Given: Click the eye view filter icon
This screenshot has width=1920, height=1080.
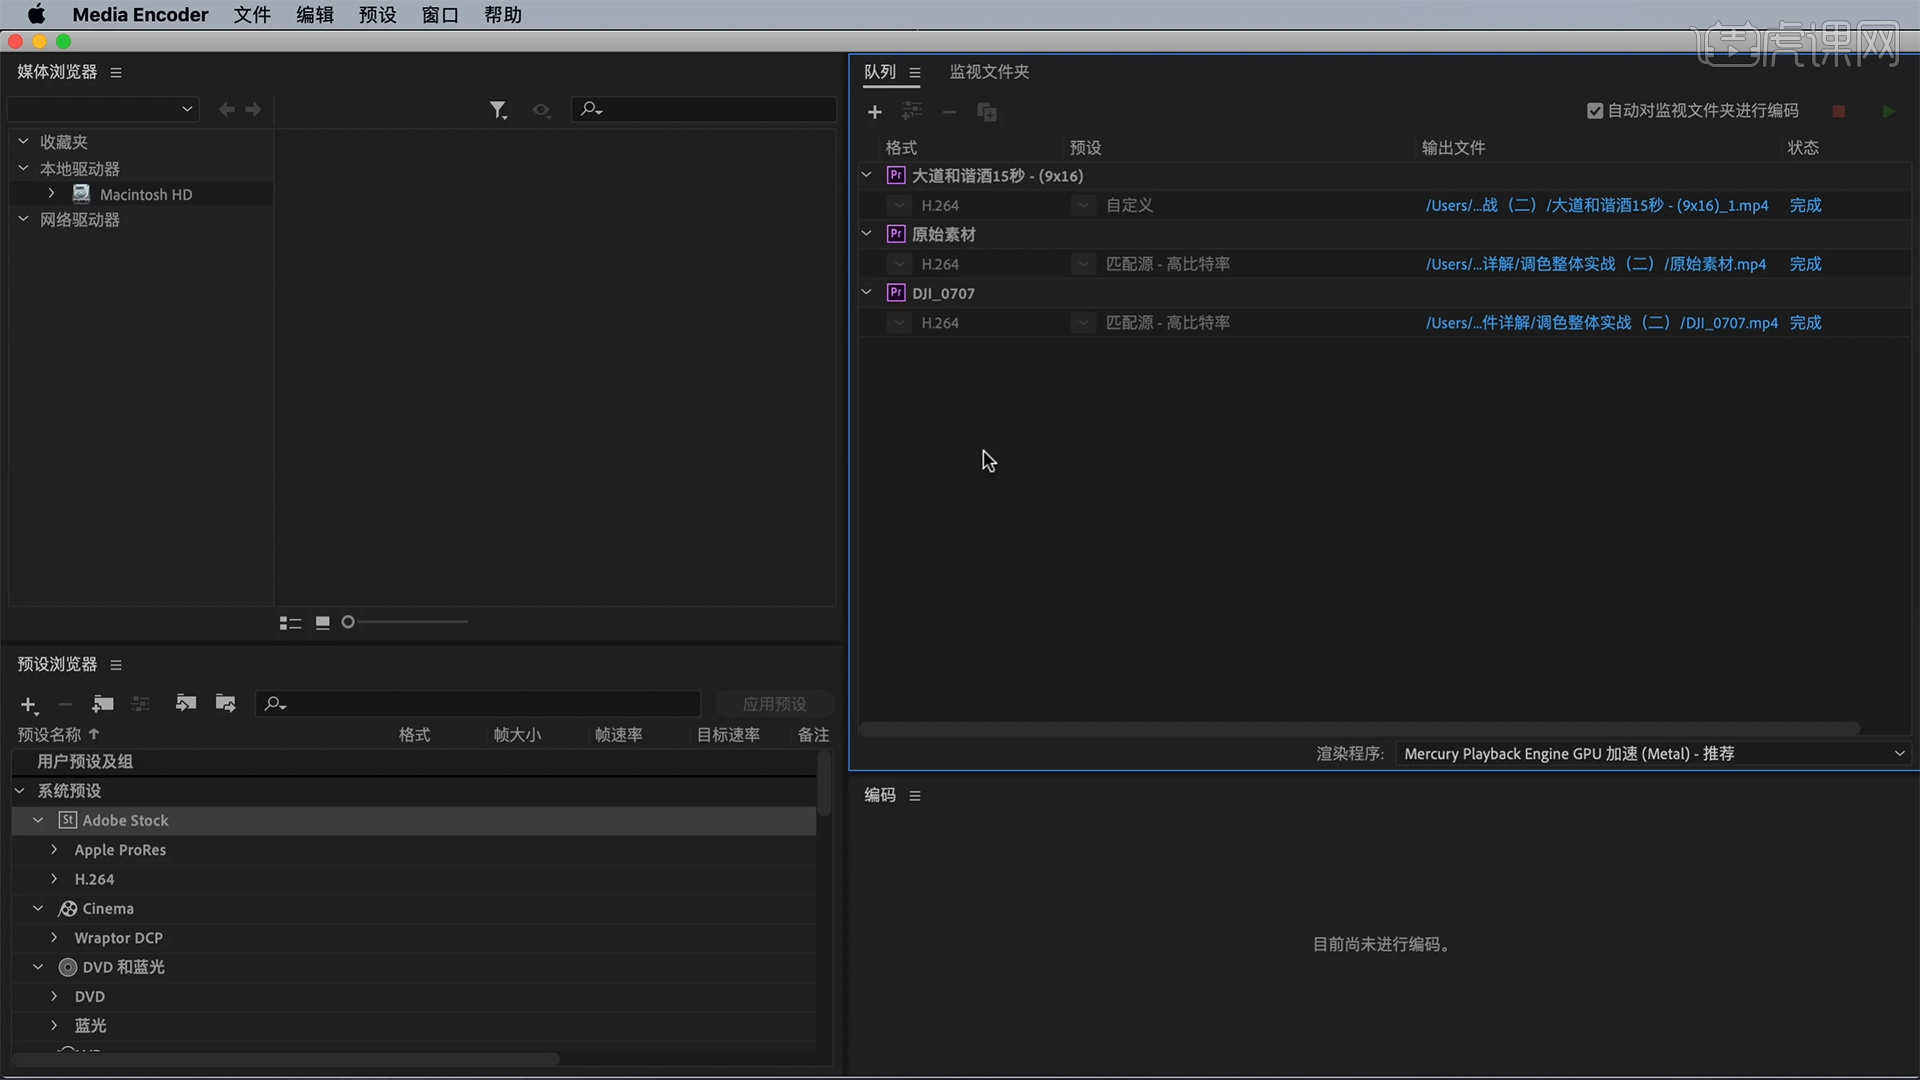Looking at the screenshot, I should 541,110.
